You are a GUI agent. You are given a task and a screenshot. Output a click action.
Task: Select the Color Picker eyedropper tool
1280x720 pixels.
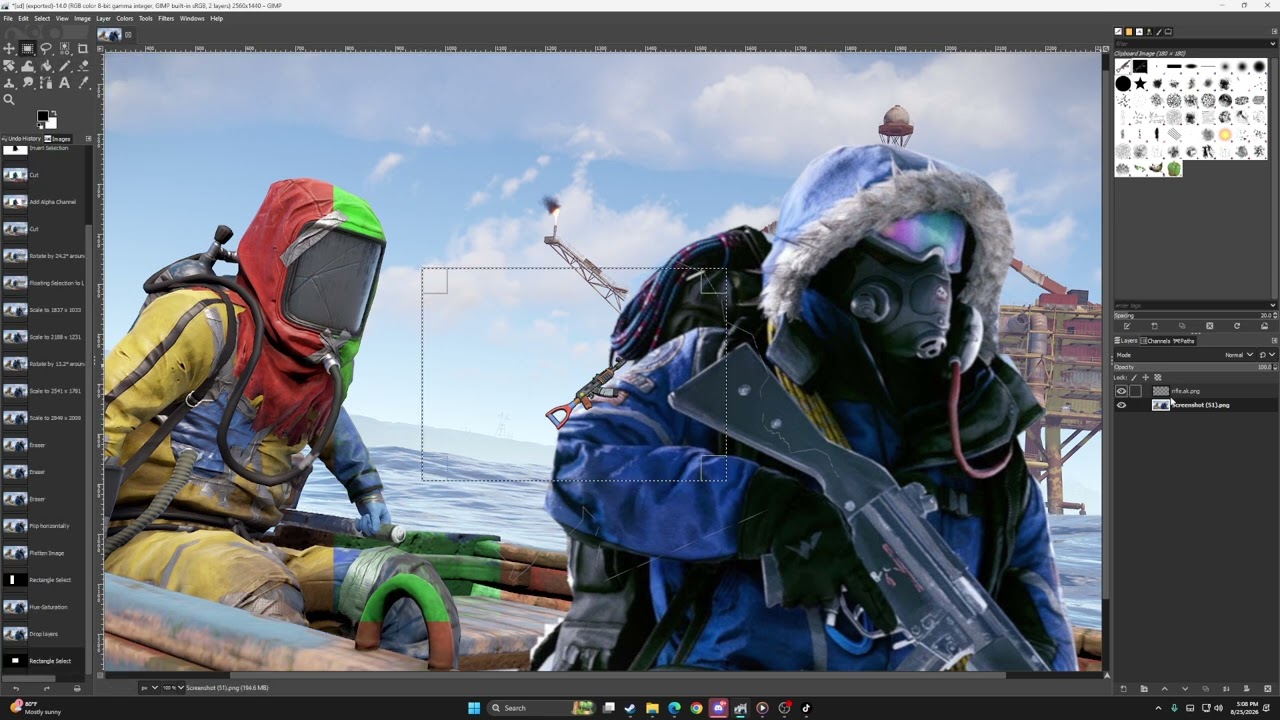[x=83, y=83]
